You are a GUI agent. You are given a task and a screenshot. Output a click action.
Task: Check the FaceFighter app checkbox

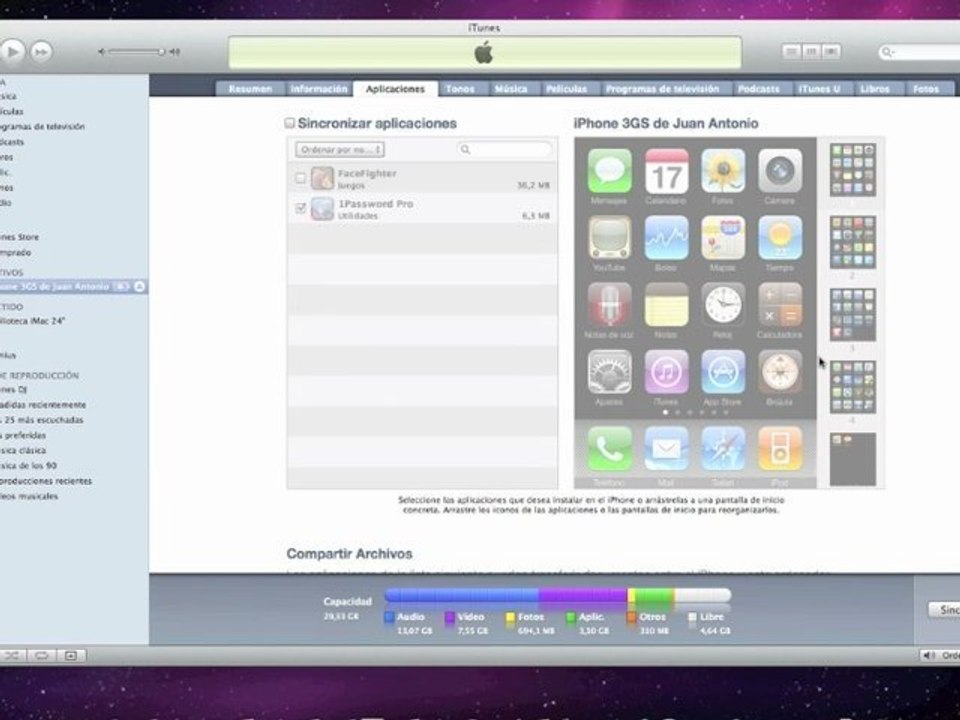[x=300, y=178]
